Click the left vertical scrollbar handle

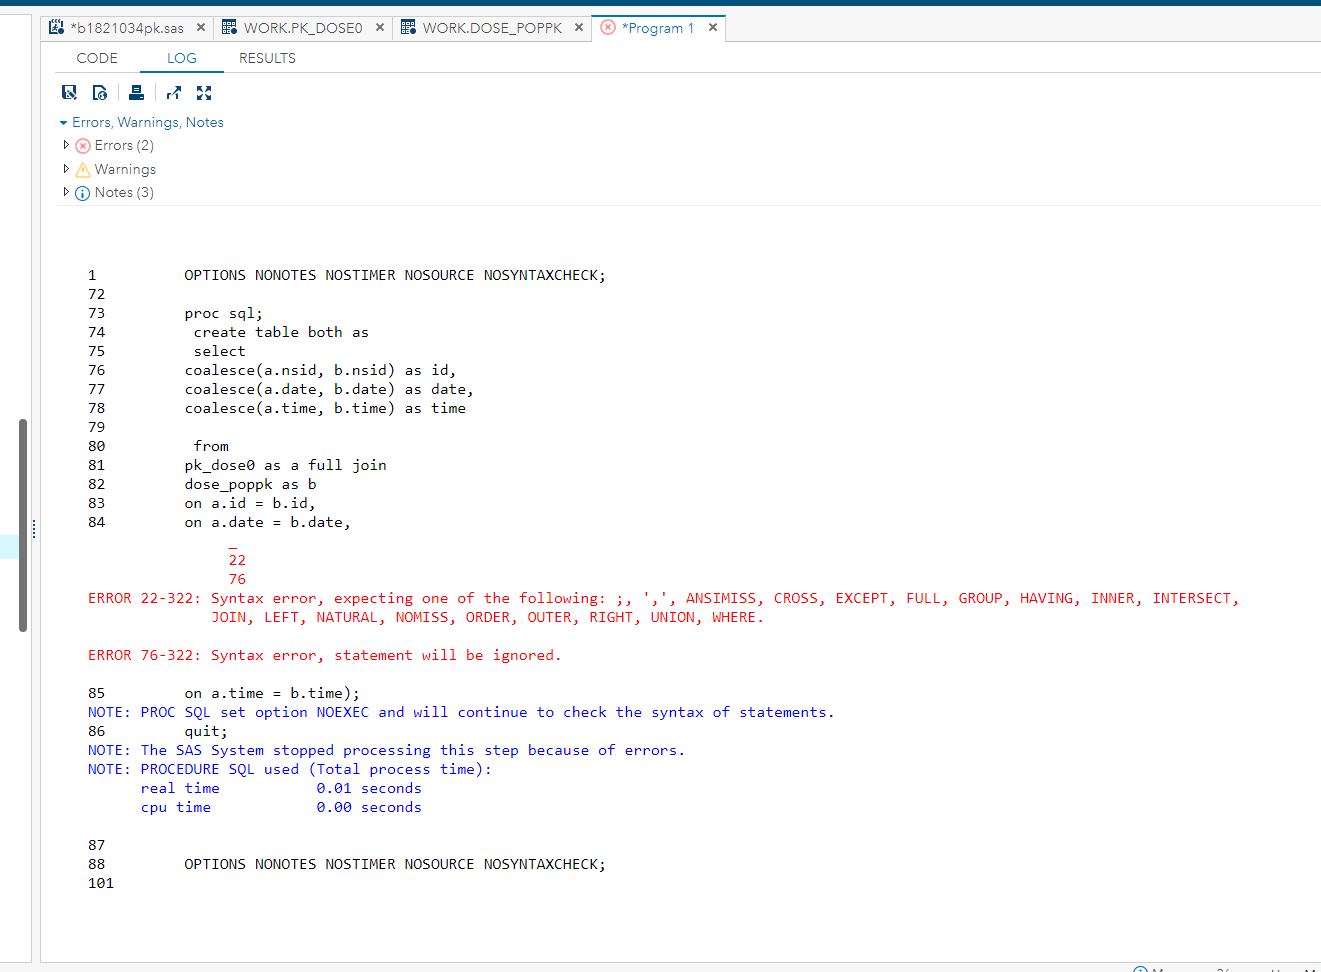pyautogui.click(x=22, y=520)
